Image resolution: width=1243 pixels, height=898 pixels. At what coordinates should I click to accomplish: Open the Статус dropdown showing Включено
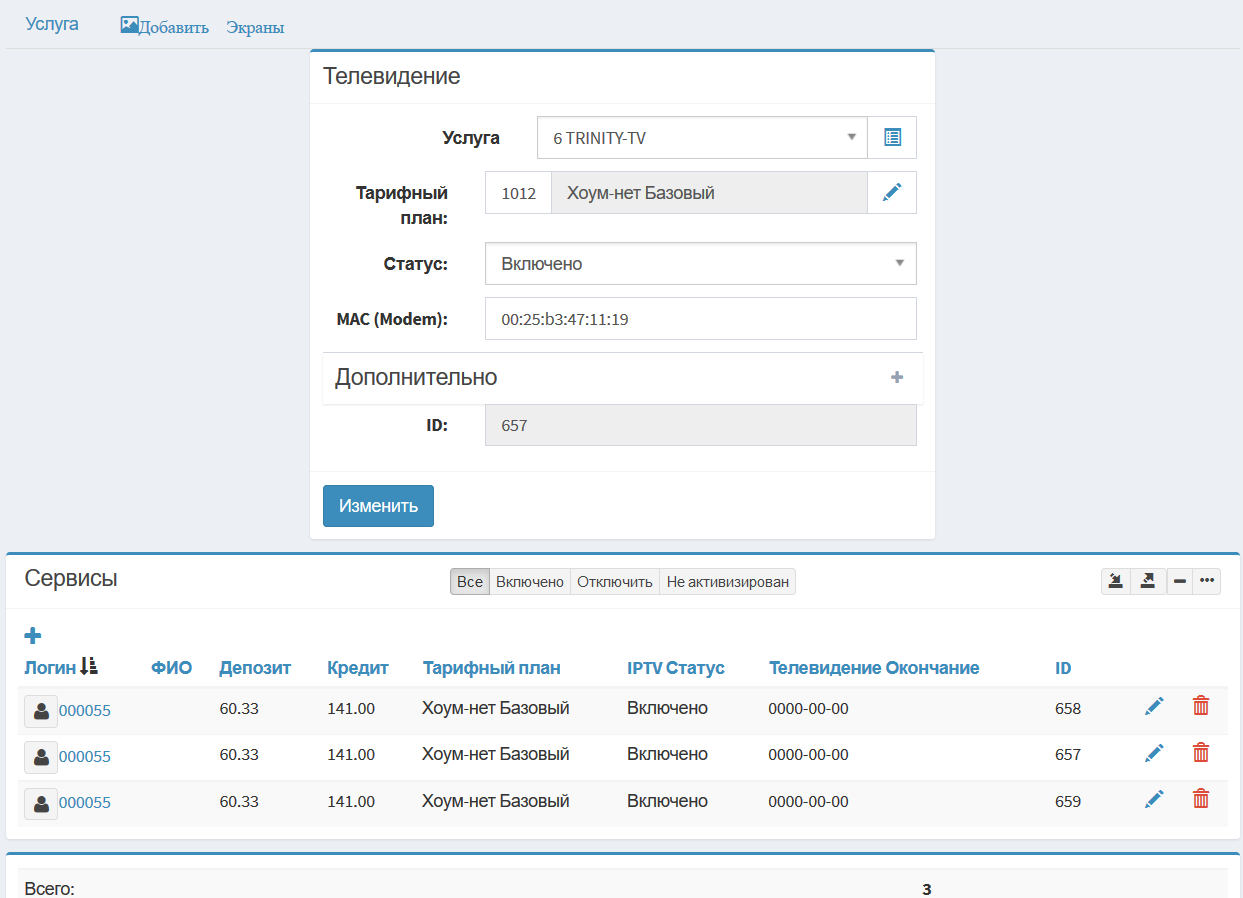click(700, 264)
